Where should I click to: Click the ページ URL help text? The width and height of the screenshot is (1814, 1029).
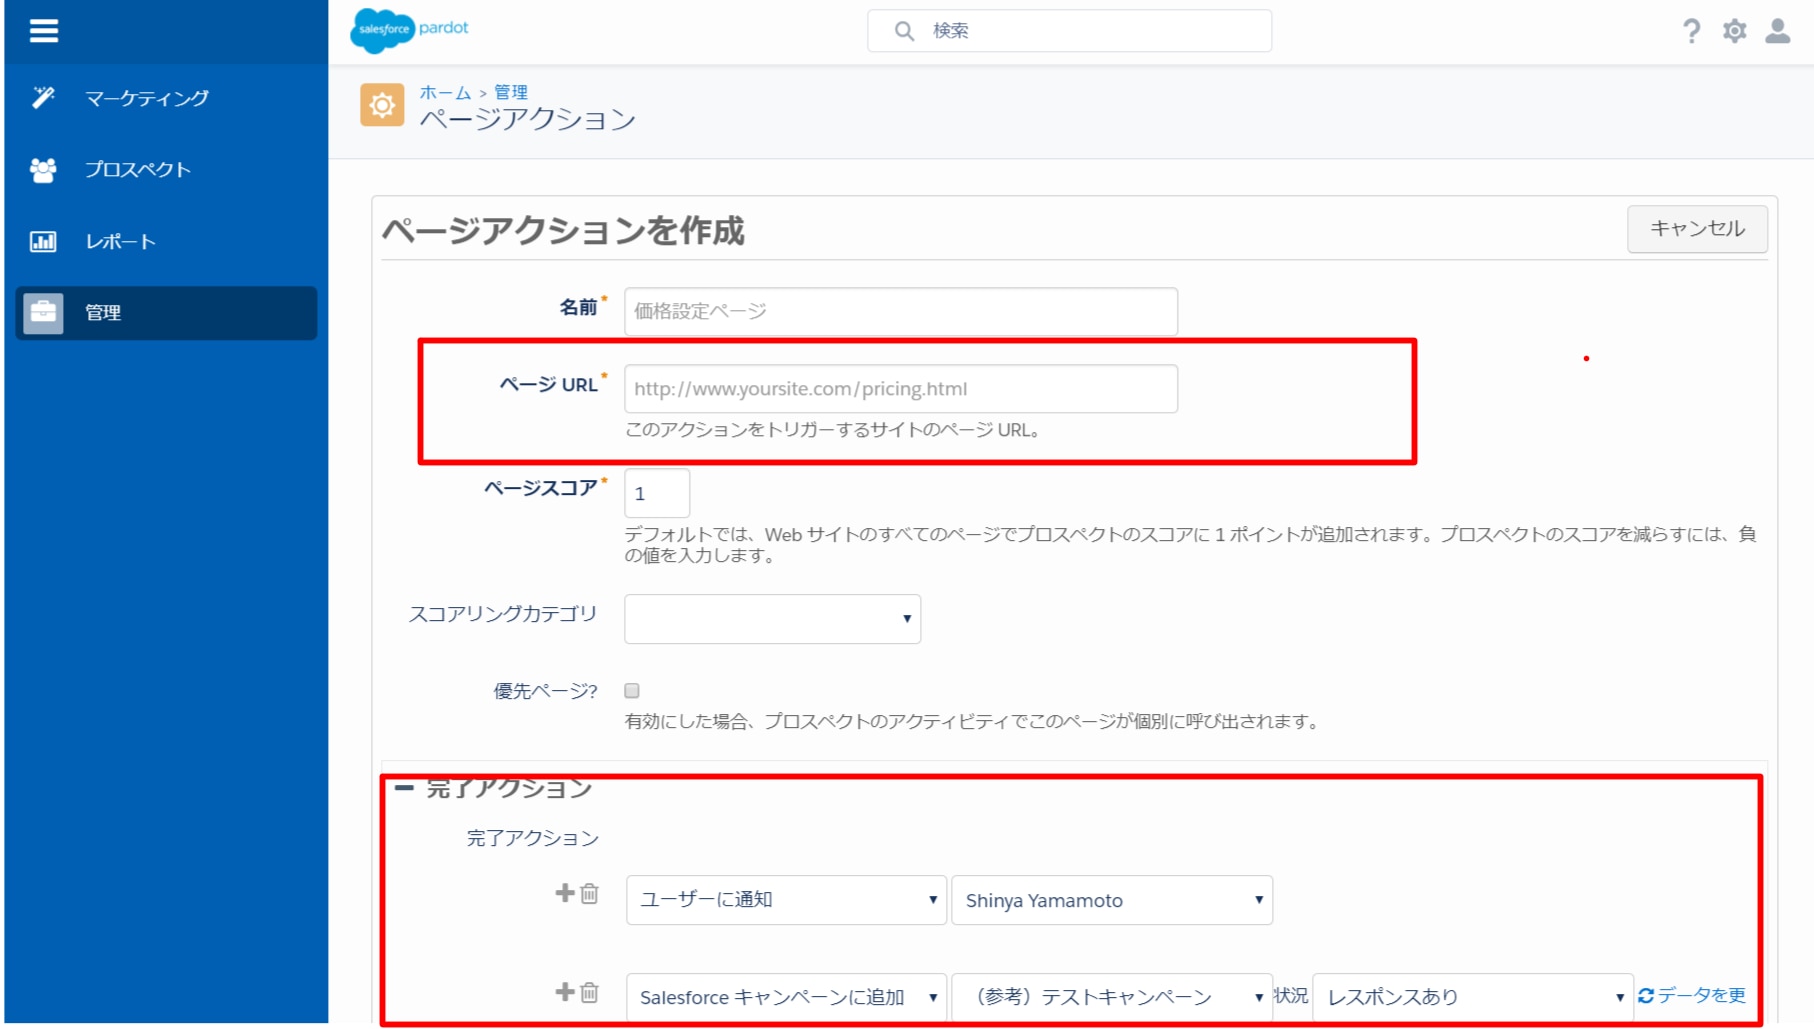coord(836,430)
